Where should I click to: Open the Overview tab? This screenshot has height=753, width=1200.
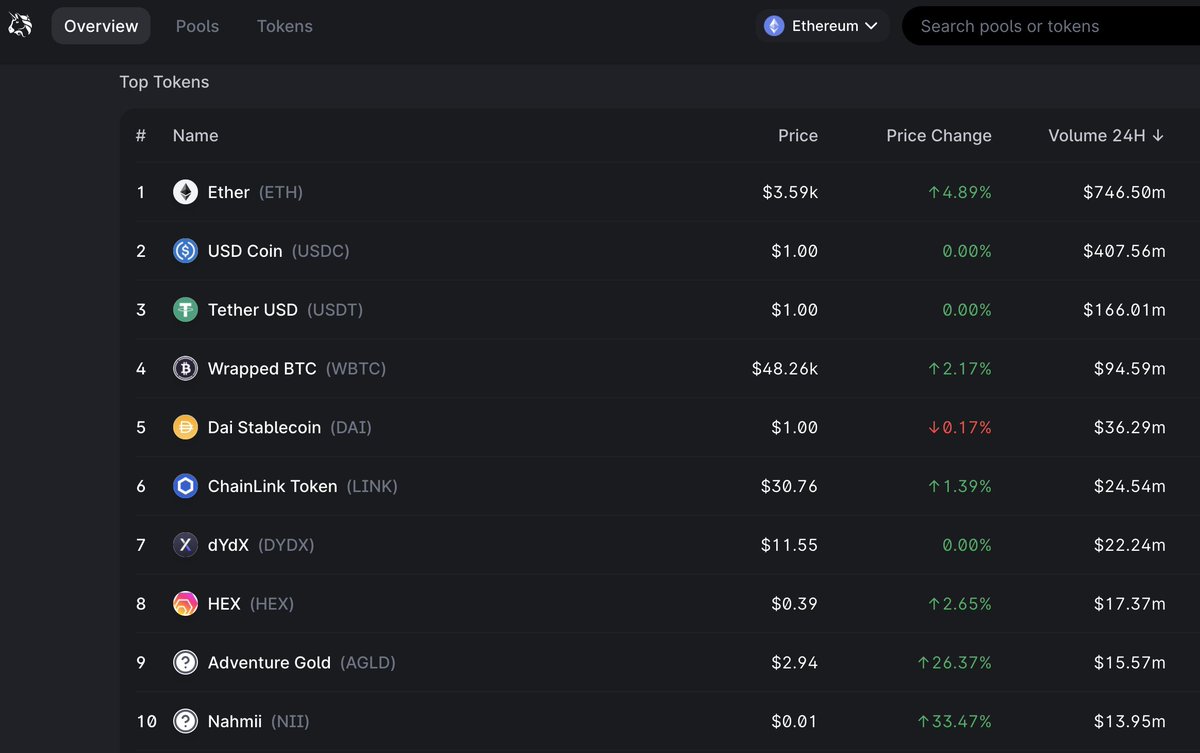point(101,26)
